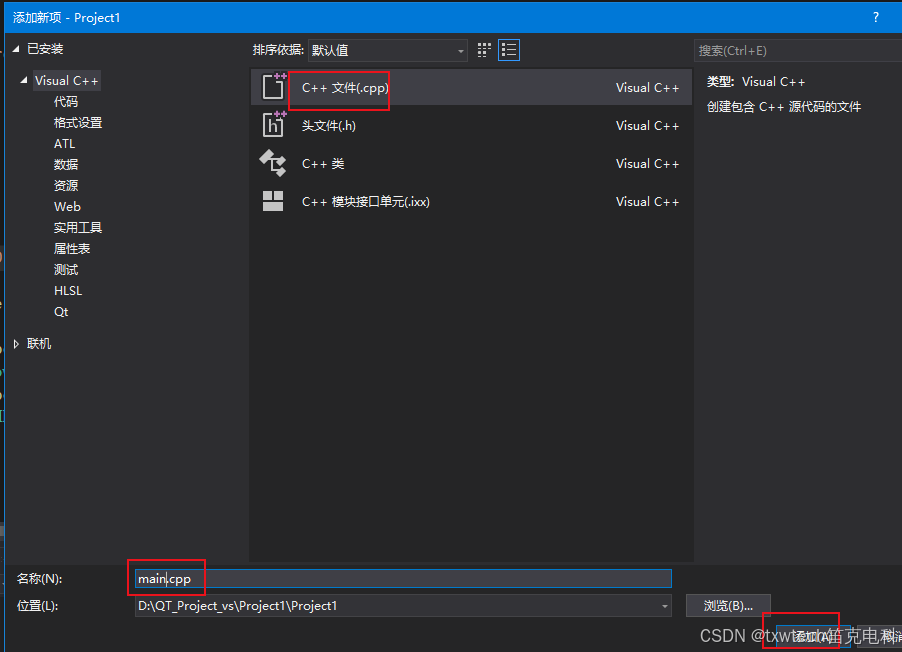
Task: Choose the C++ 文件(.cpp) list entry text
Action: (x=345, y=88)
